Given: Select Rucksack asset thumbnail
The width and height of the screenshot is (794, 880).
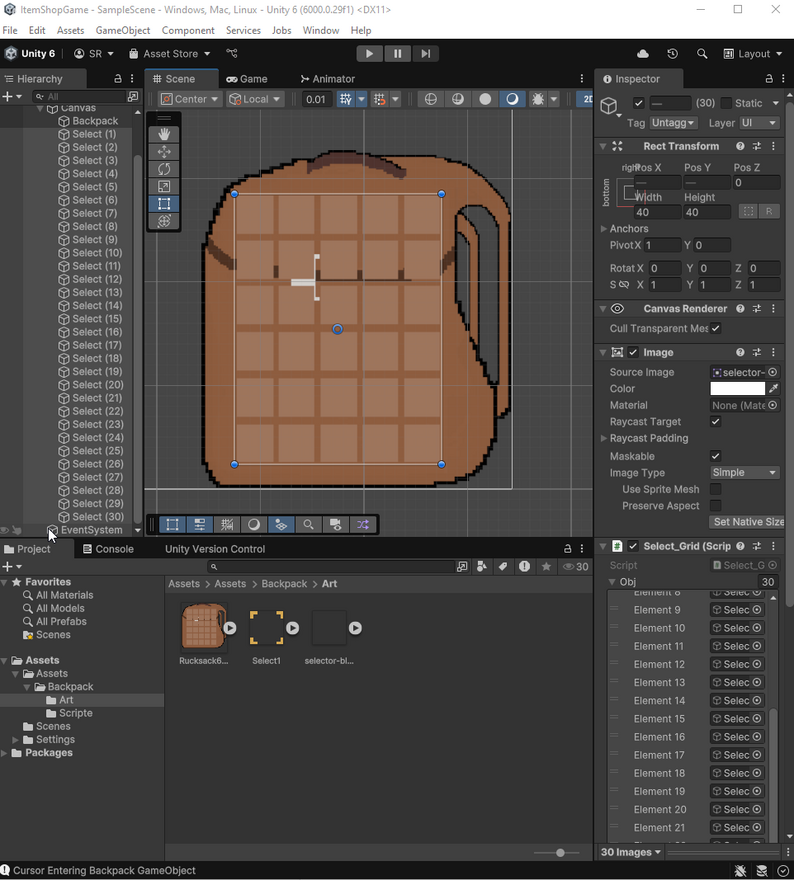Looking at the screenshot, I should tap(204, 627).
